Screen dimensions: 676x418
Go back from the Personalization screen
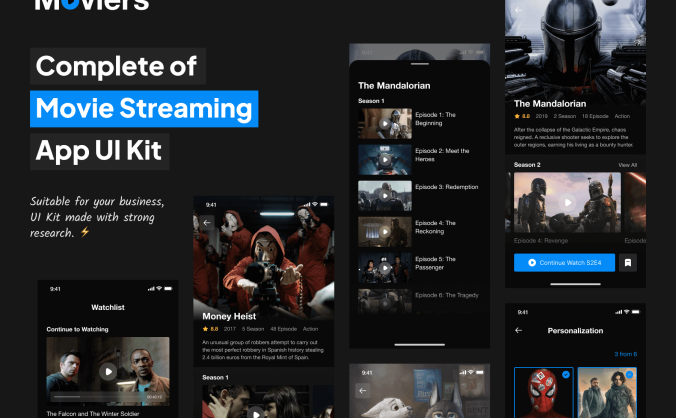(519, 331)
